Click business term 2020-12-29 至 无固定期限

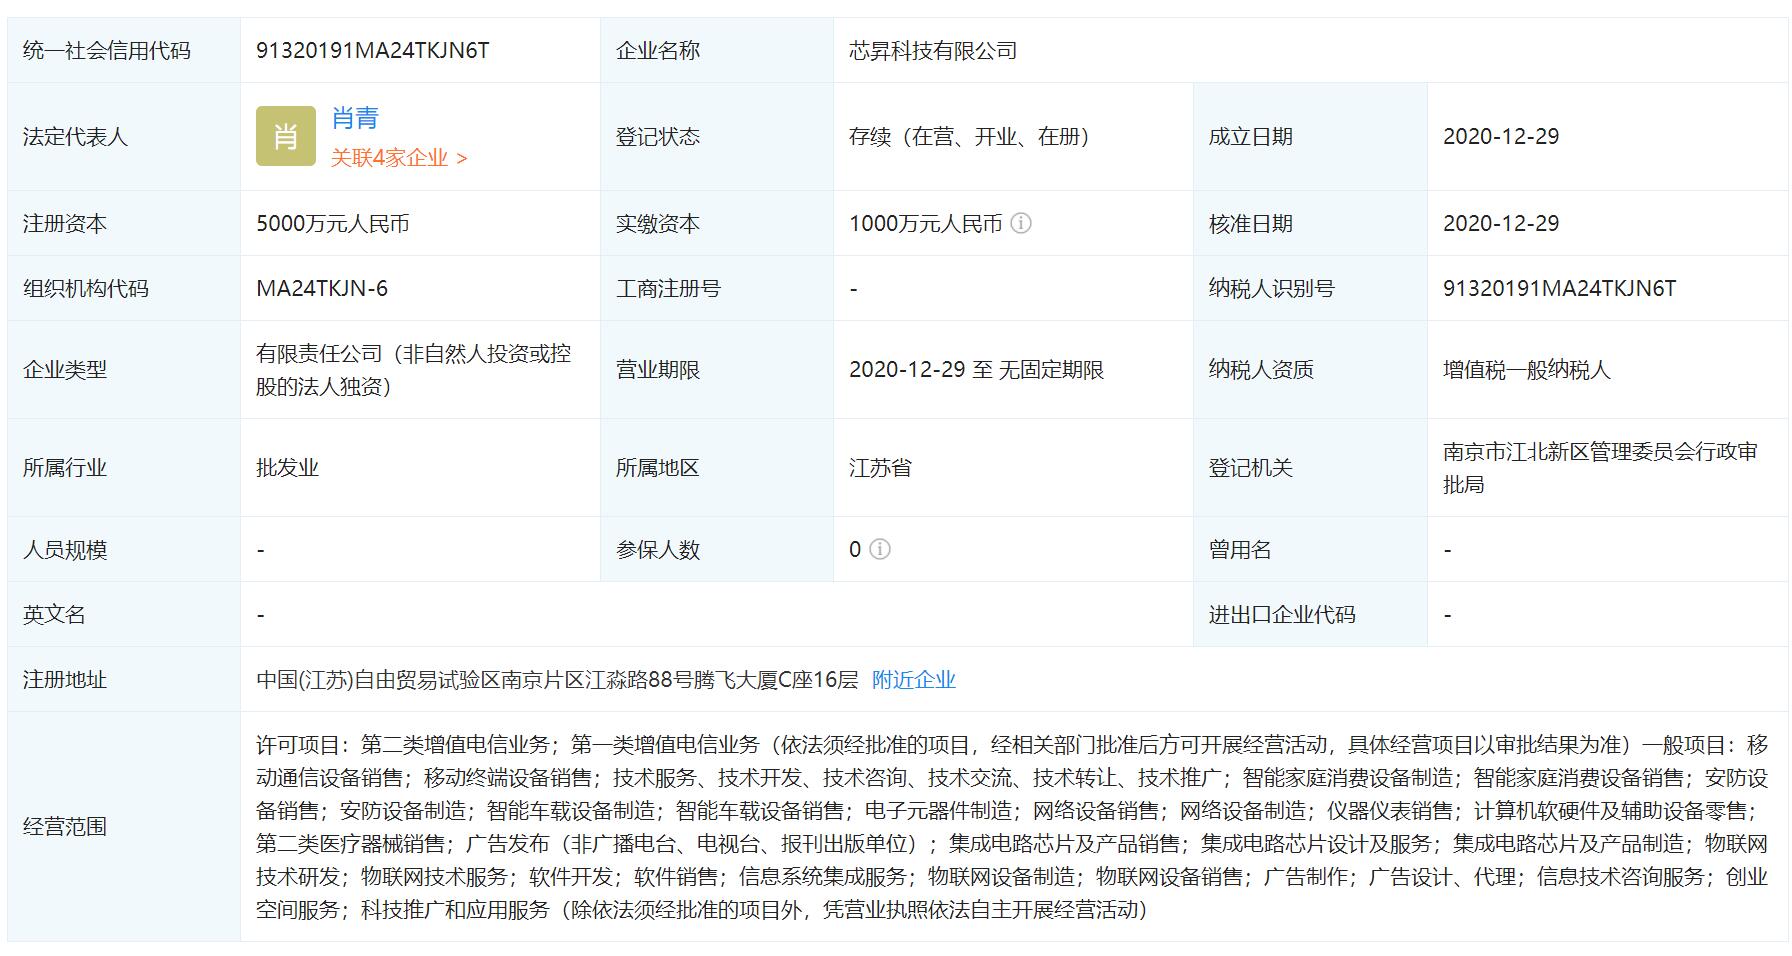point(977,370)
